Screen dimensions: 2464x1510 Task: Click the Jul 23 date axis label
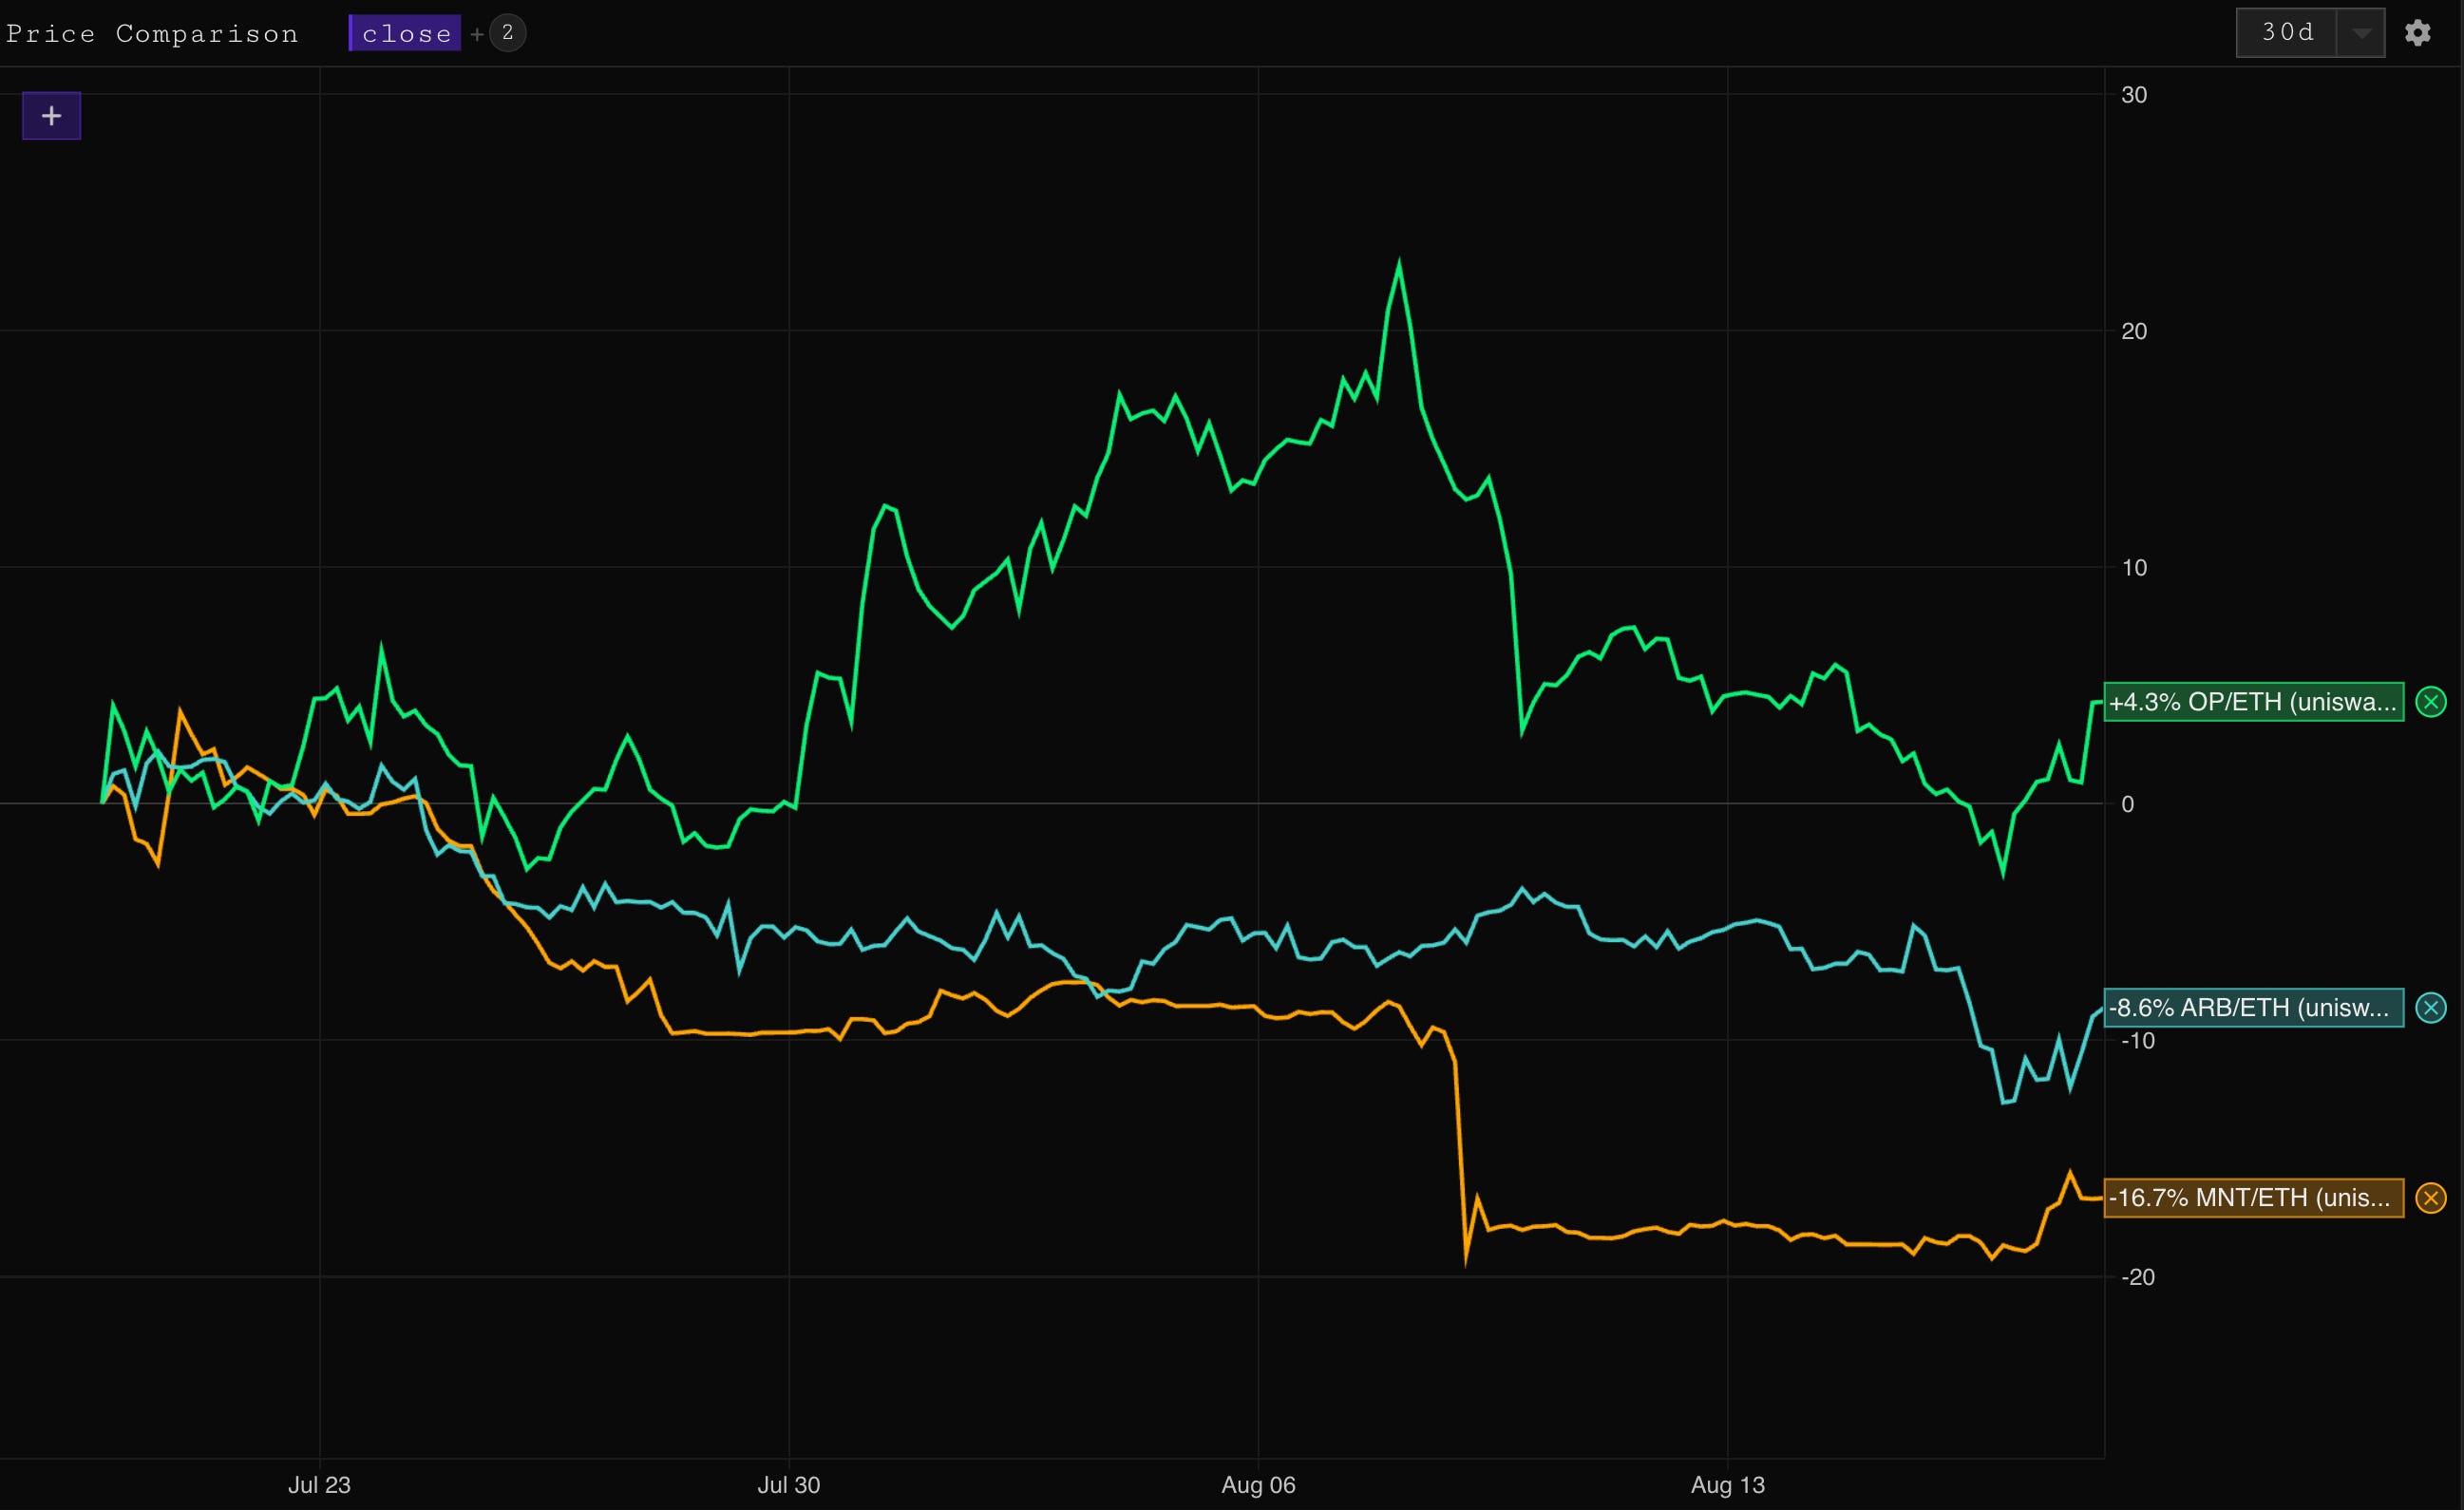[x=319, y=1484]
